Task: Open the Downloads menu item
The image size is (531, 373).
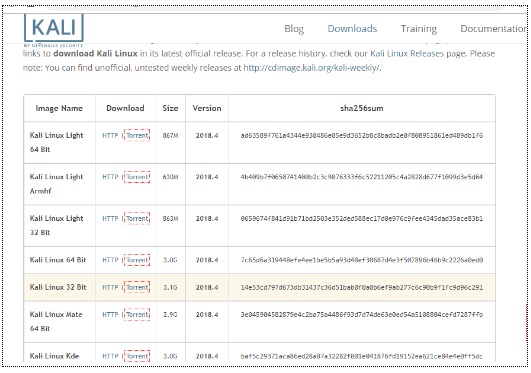Action: click(352, 29)
